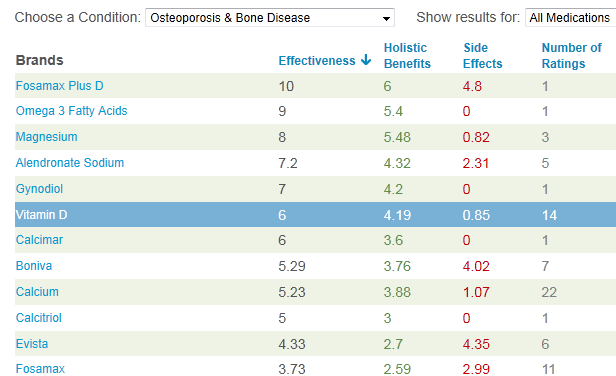Open the Choose a Condition dropdown
Viewport: 616px width, 376px height.
[270, 18]
